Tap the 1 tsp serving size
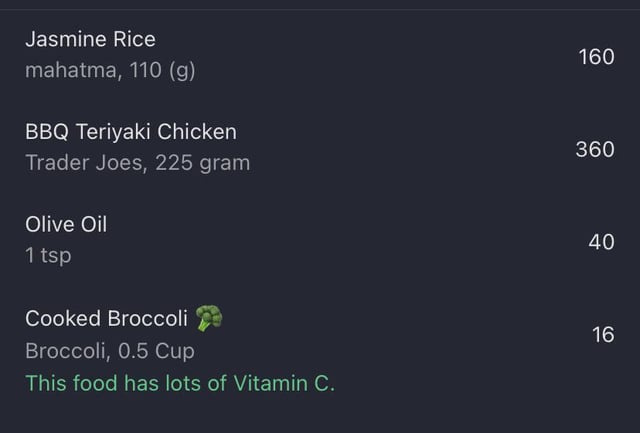Viewport: 640px width, 433px height. pos(48,256)
